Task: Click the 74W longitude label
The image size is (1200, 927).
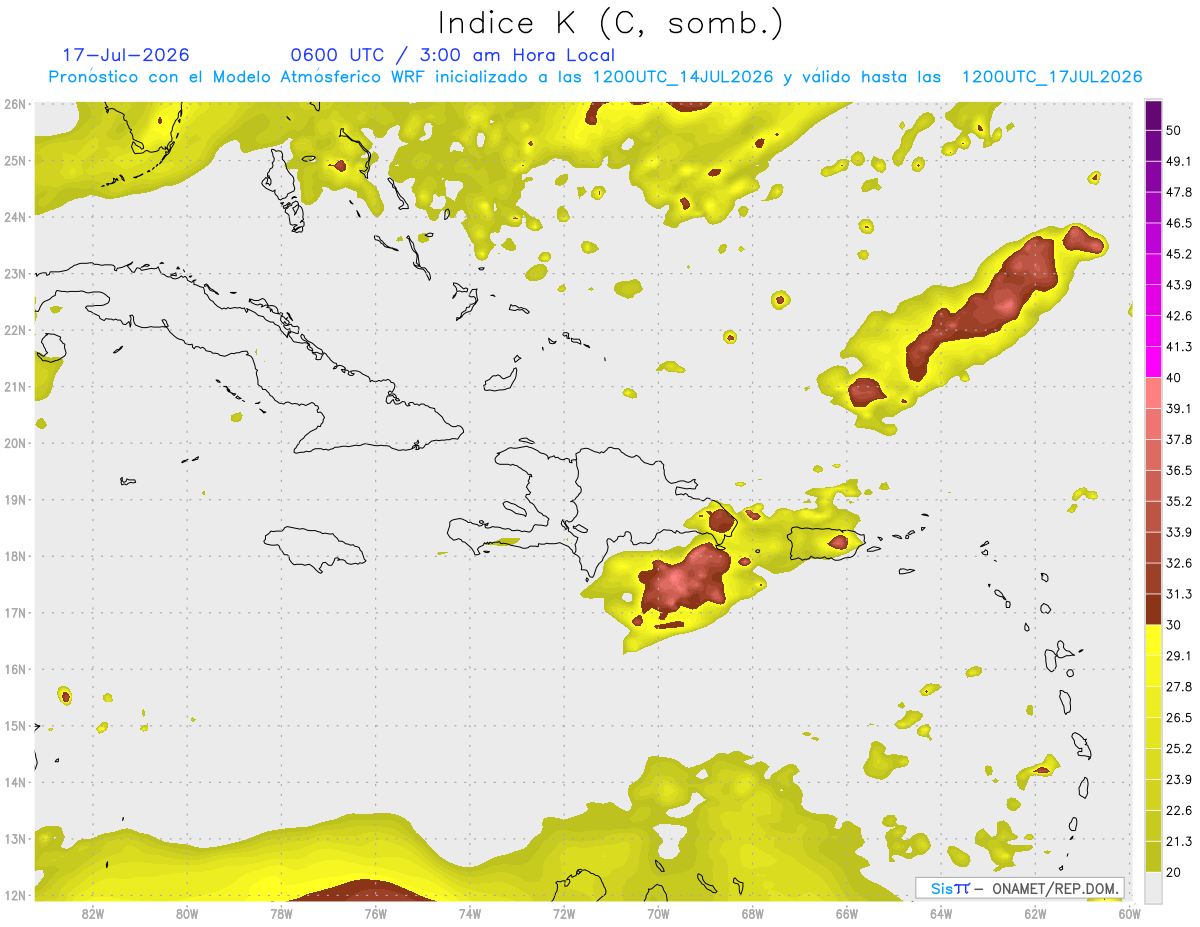Action: pyautogui.click(x=469, y=914)
